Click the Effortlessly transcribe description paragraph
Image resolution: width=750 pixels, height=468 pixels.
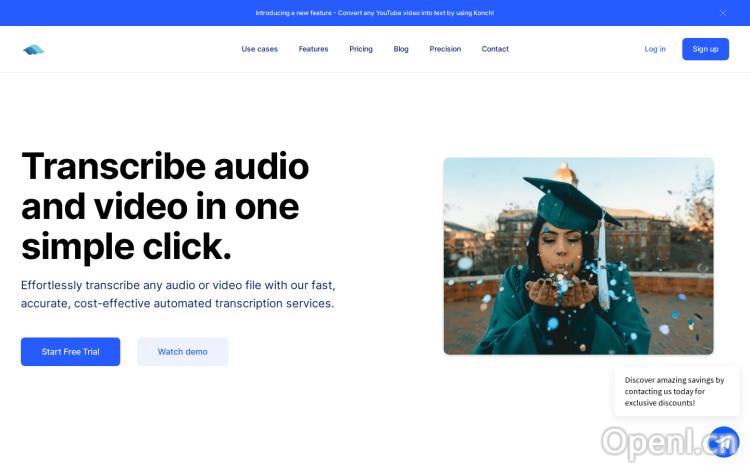point(178,294)
